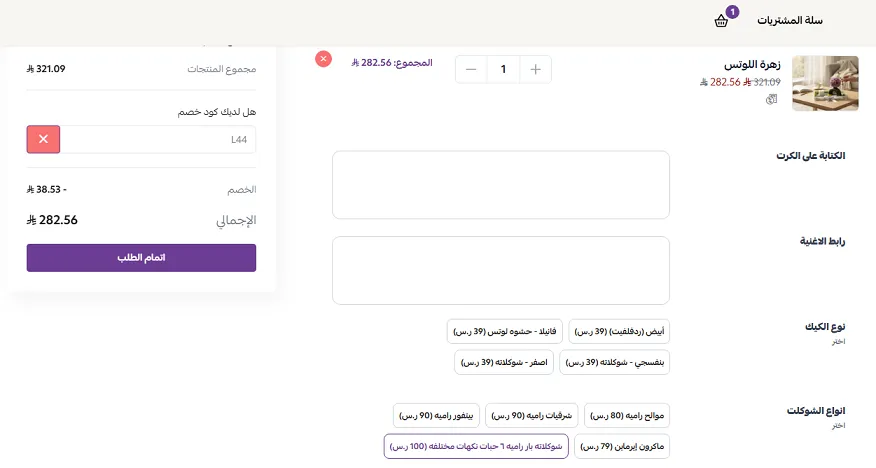
Task: Decrease quantity with minus button
Action: [x=471, y=69]
